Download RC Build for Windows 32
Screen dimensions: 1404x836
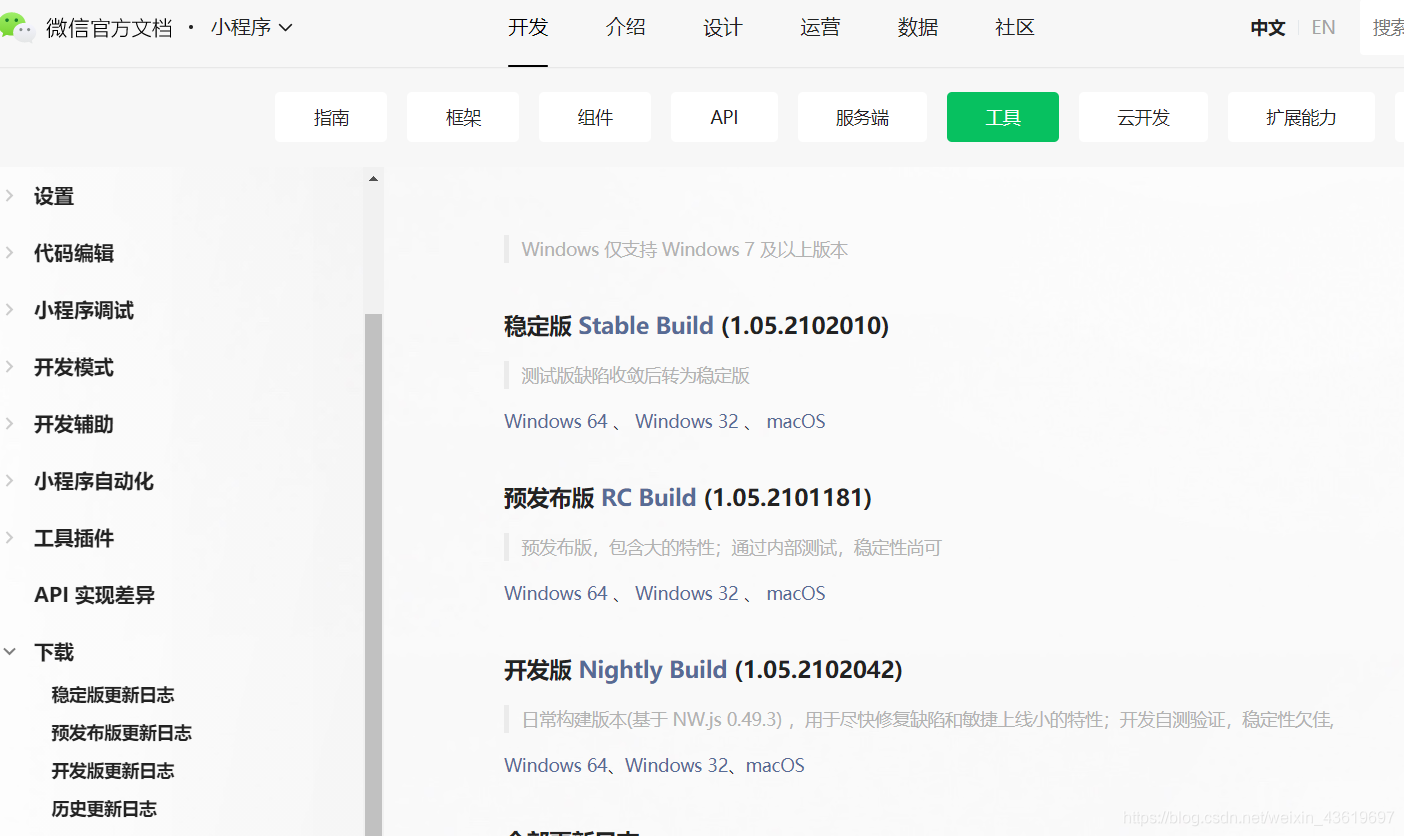(687, 593)
